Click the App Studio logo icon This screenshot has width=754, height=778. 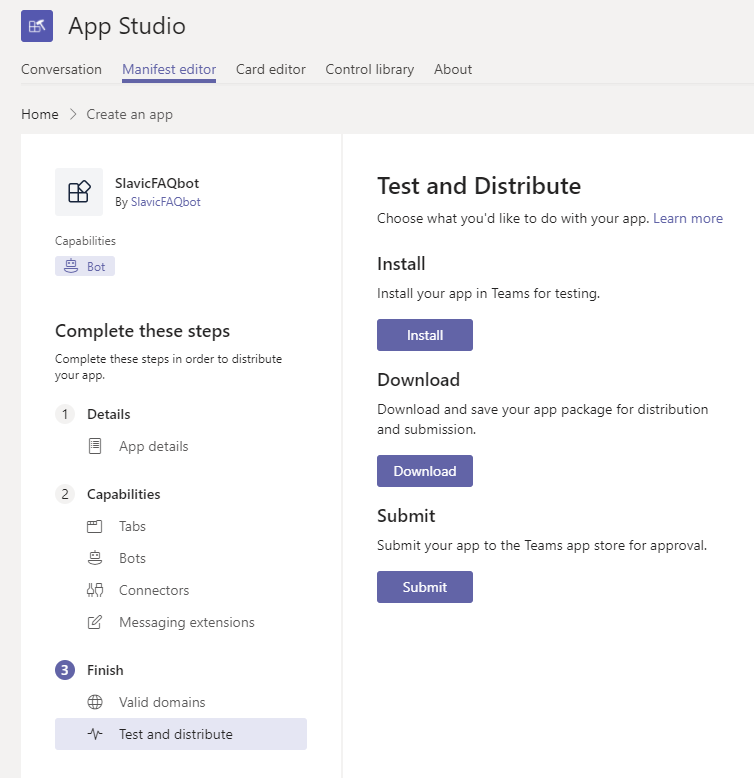pos(37,26)
